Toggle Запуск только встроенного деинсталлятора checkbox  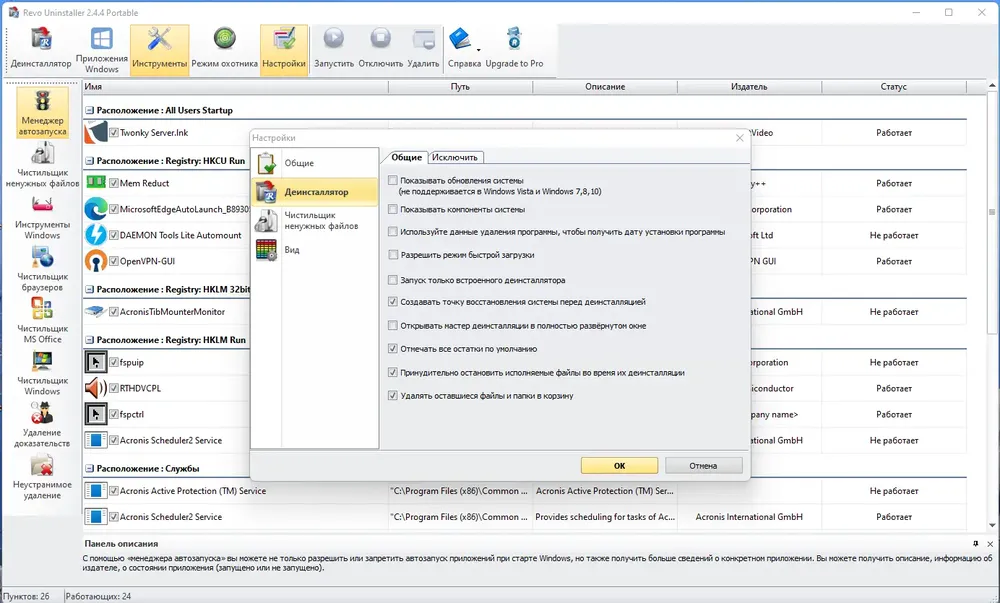tap(393, 280)
